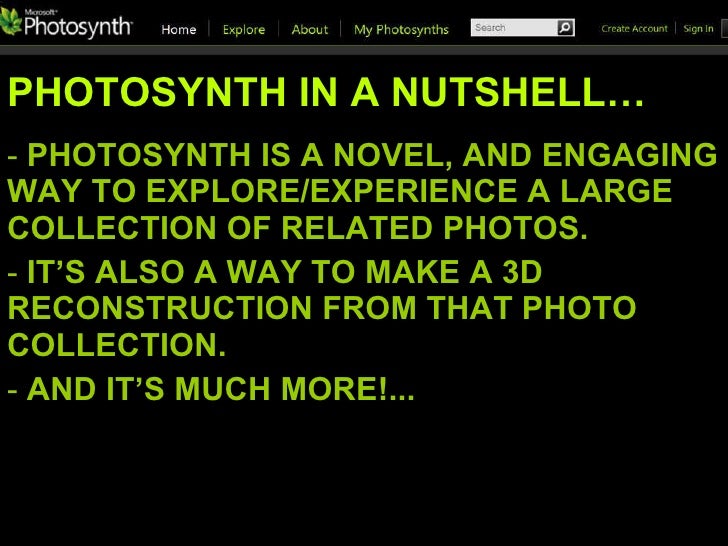728x546 pixels.
Task: Click the single word "COLLECTION." line
Action: click(x=117, y=344)
